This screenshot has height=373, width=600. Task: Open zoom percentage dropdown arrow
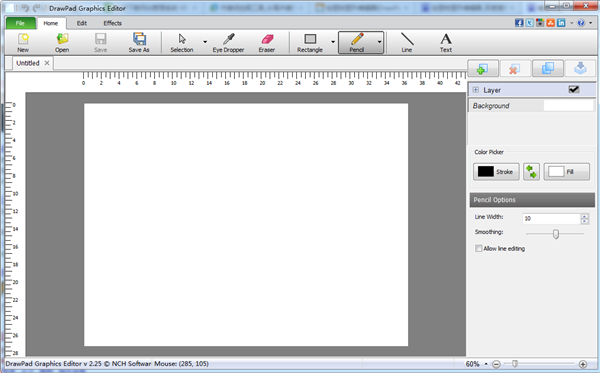(486, 364)
